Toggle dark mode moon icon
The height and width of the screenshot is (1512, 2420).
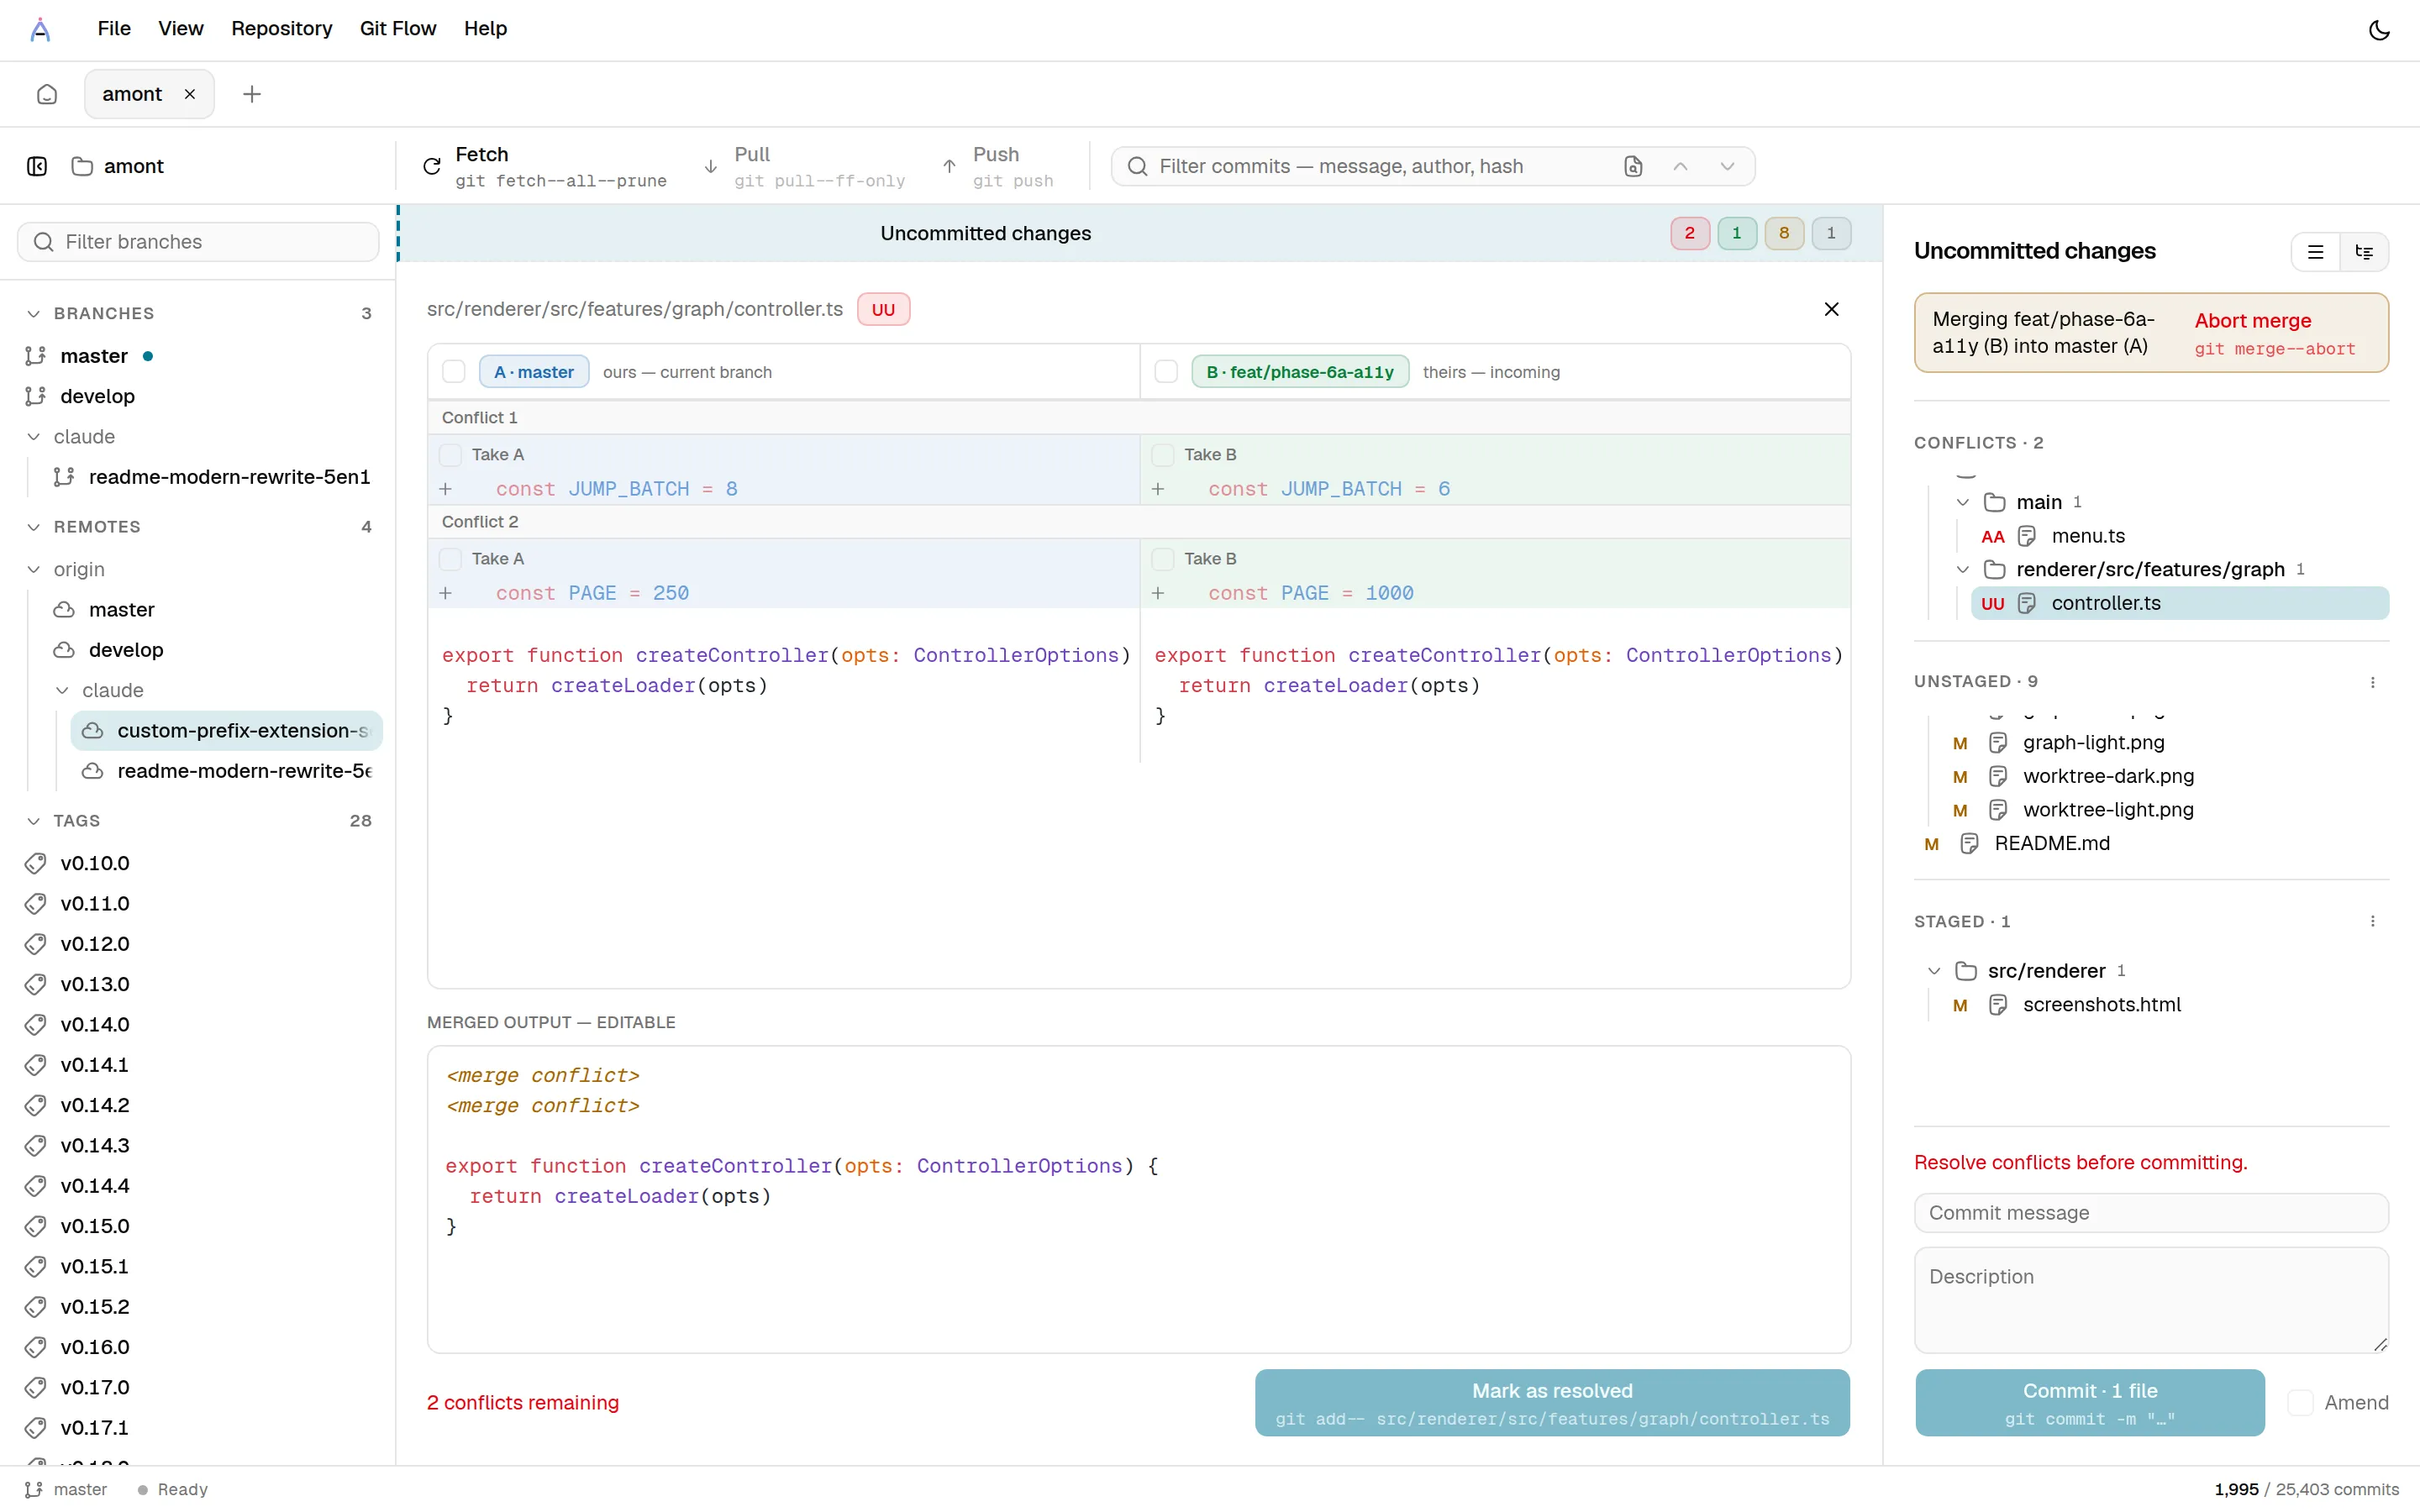click(2379, 30)
